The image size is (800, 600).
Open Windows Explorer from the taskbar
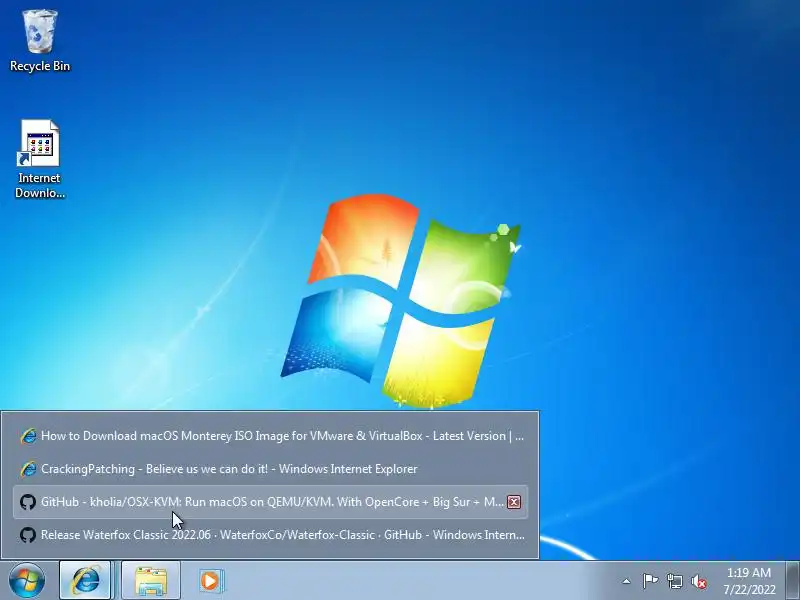[151, 581]
